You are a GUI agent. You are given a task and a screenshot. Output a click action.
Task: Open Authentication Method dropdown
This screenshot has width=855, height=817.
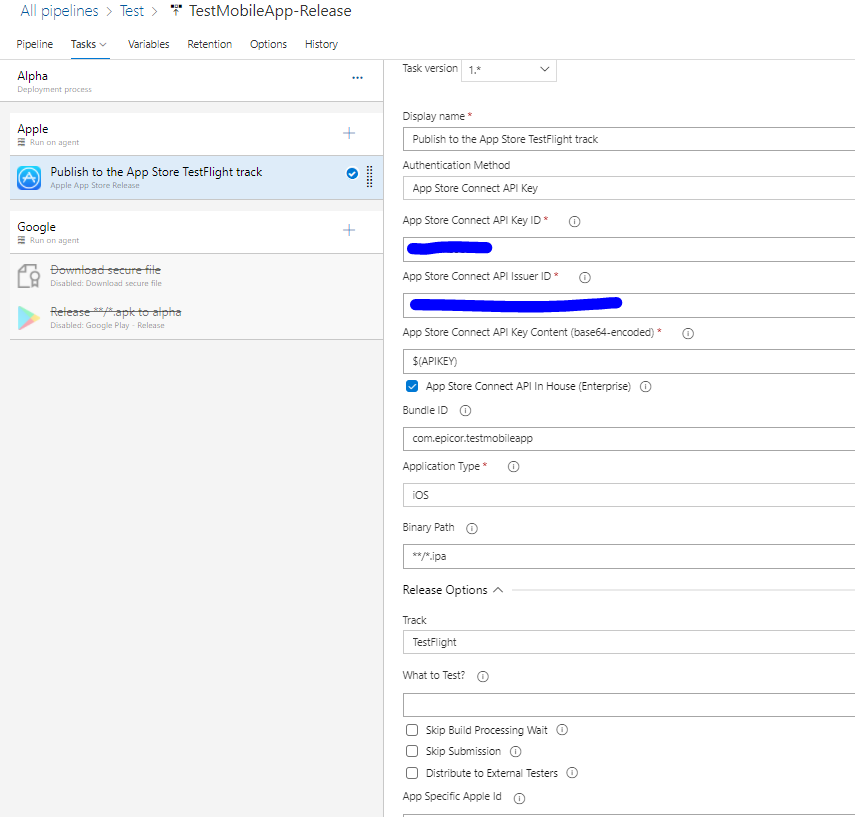coord(629,188)
